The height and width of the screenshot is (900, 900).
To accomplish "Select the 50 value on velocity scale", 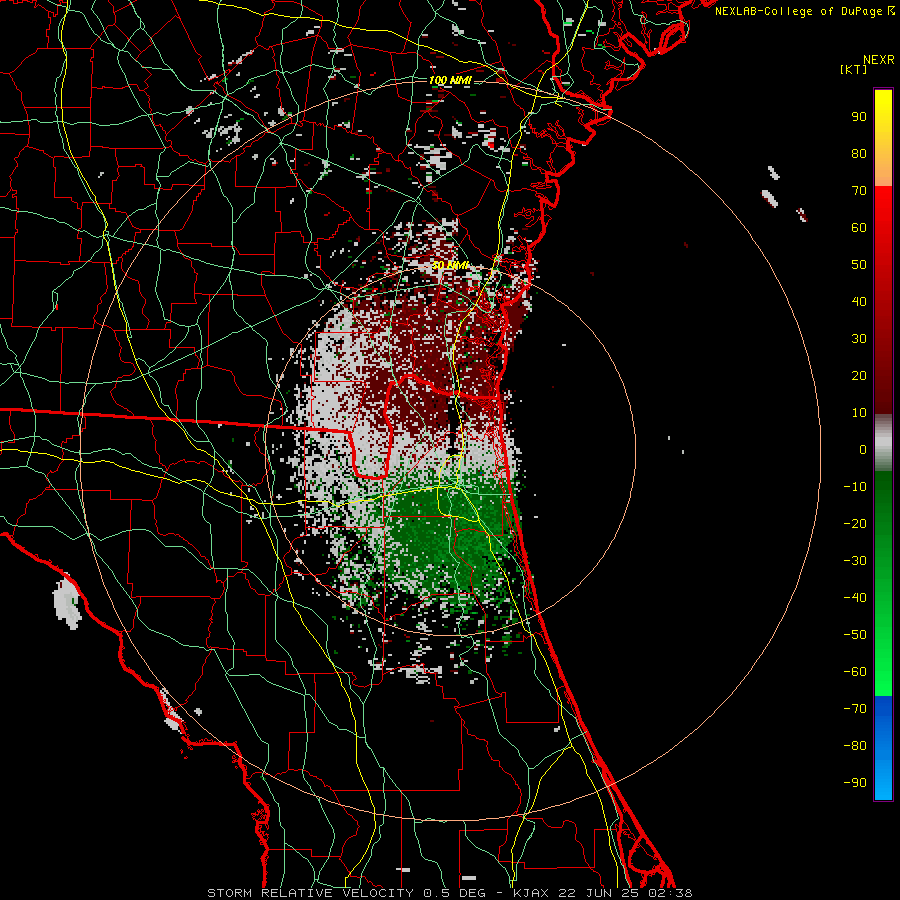I will (859, 265).
